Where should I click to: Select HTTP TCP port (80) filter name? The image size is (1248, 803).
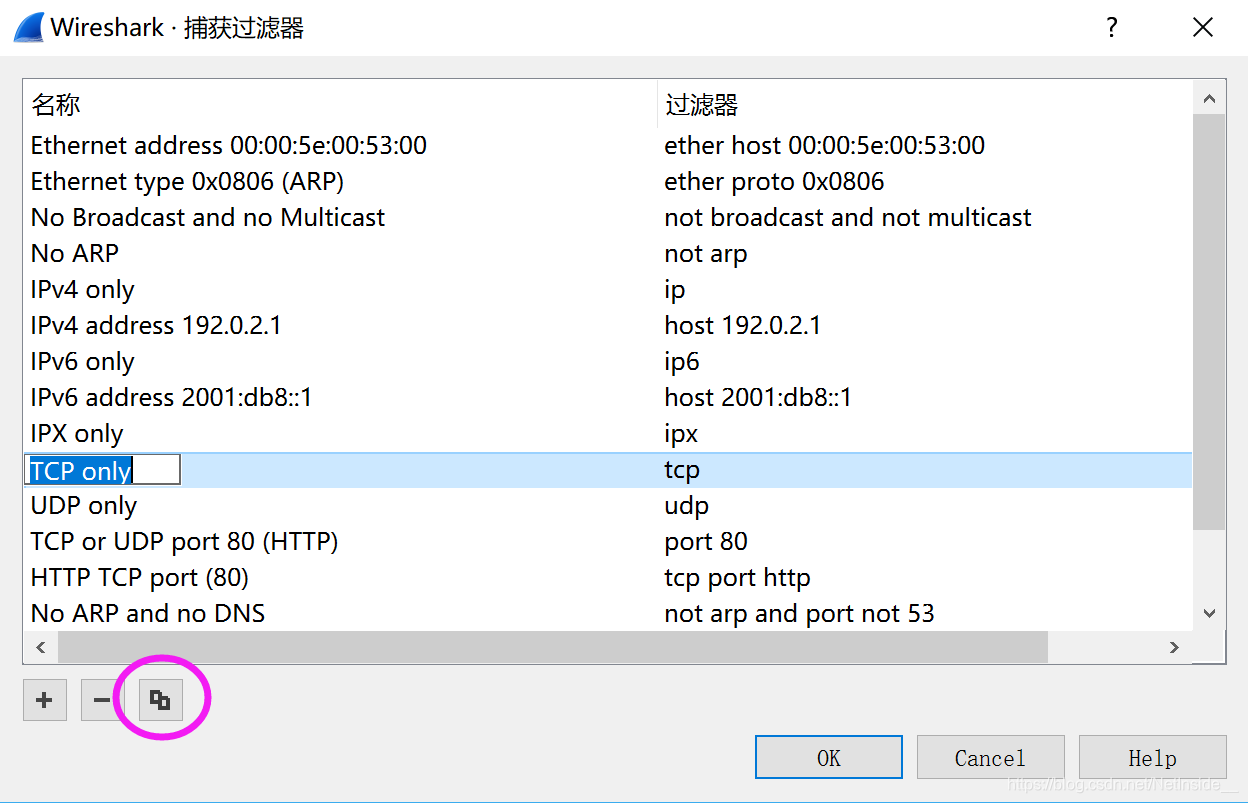140,578
